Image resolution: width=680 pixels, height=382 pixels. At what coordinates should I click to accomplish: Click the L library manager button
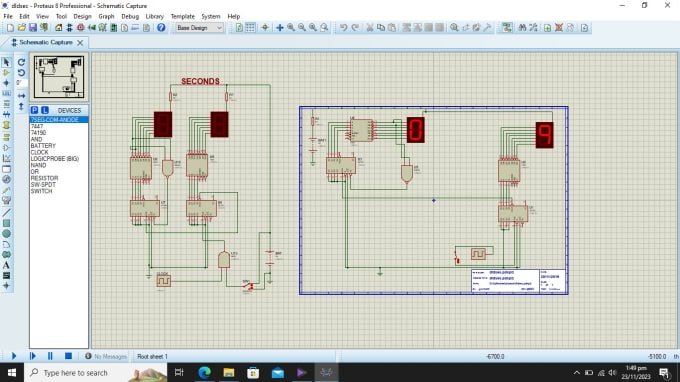coord(45,110)
